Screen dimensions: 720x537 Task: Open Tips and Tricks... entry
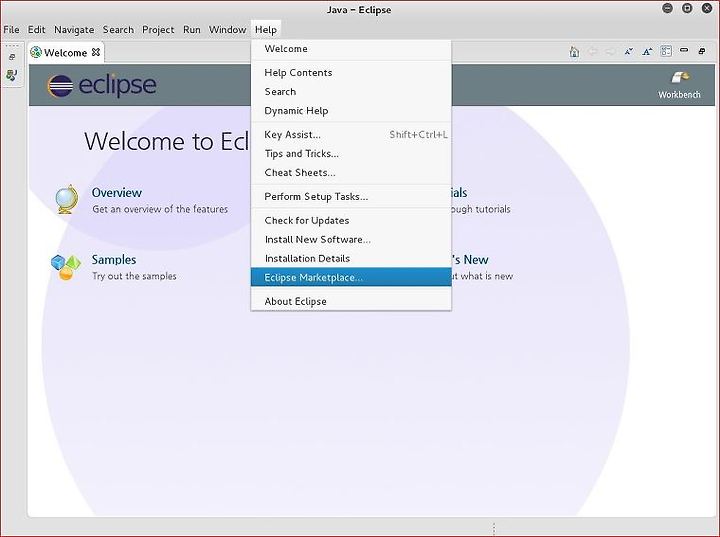(x=351, y=153)
